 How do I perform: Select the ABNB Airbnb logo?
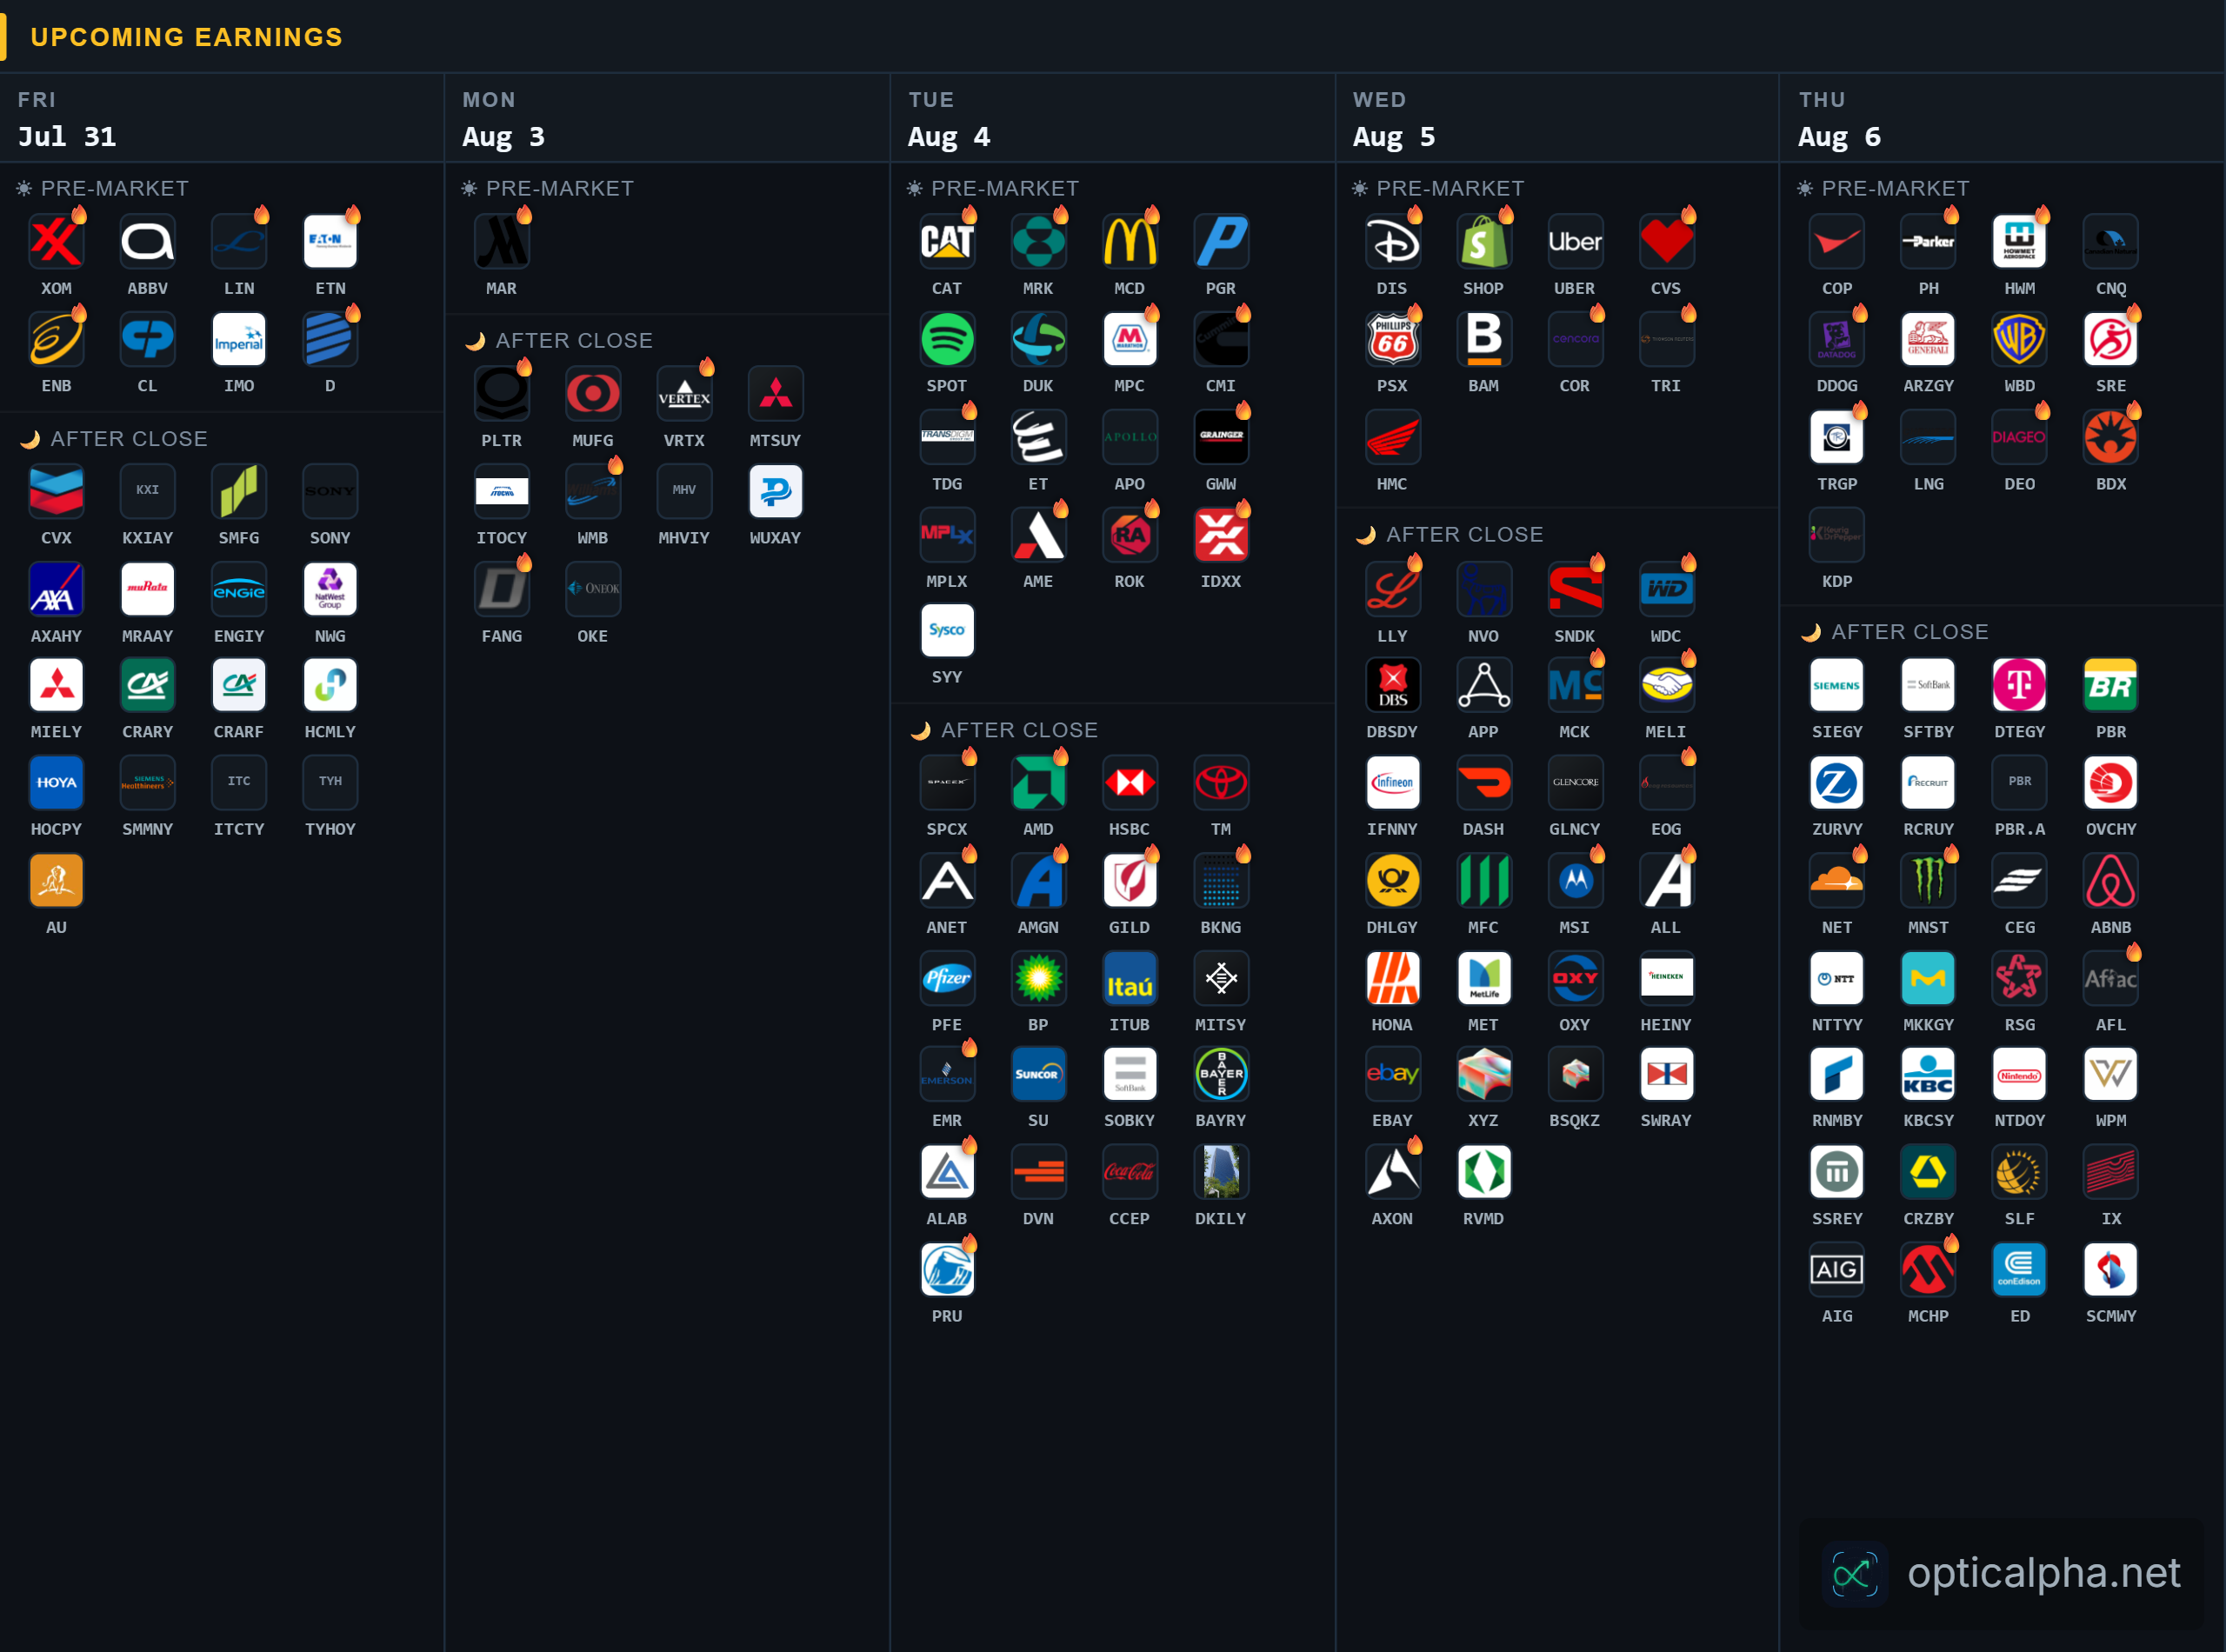pyautogui.click(x=2111, y=880)
